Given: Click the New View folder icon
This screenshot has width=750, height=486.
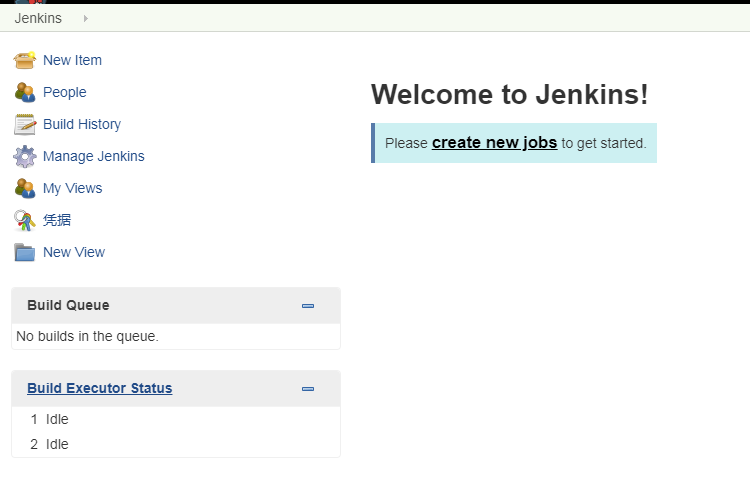Looking at the screenshot, I should (x=24, y=253).
